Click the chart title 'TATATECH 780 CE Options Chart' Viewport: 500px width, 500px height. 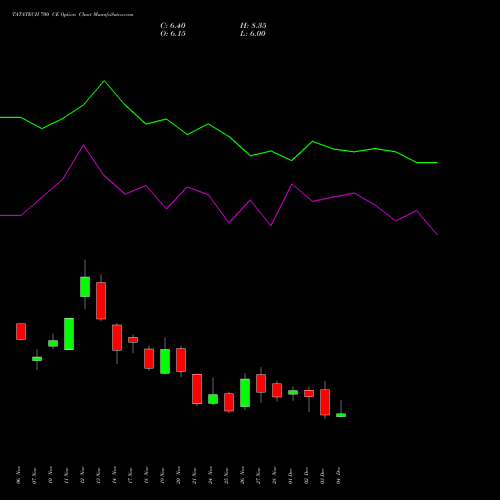(x=52, y=14)
